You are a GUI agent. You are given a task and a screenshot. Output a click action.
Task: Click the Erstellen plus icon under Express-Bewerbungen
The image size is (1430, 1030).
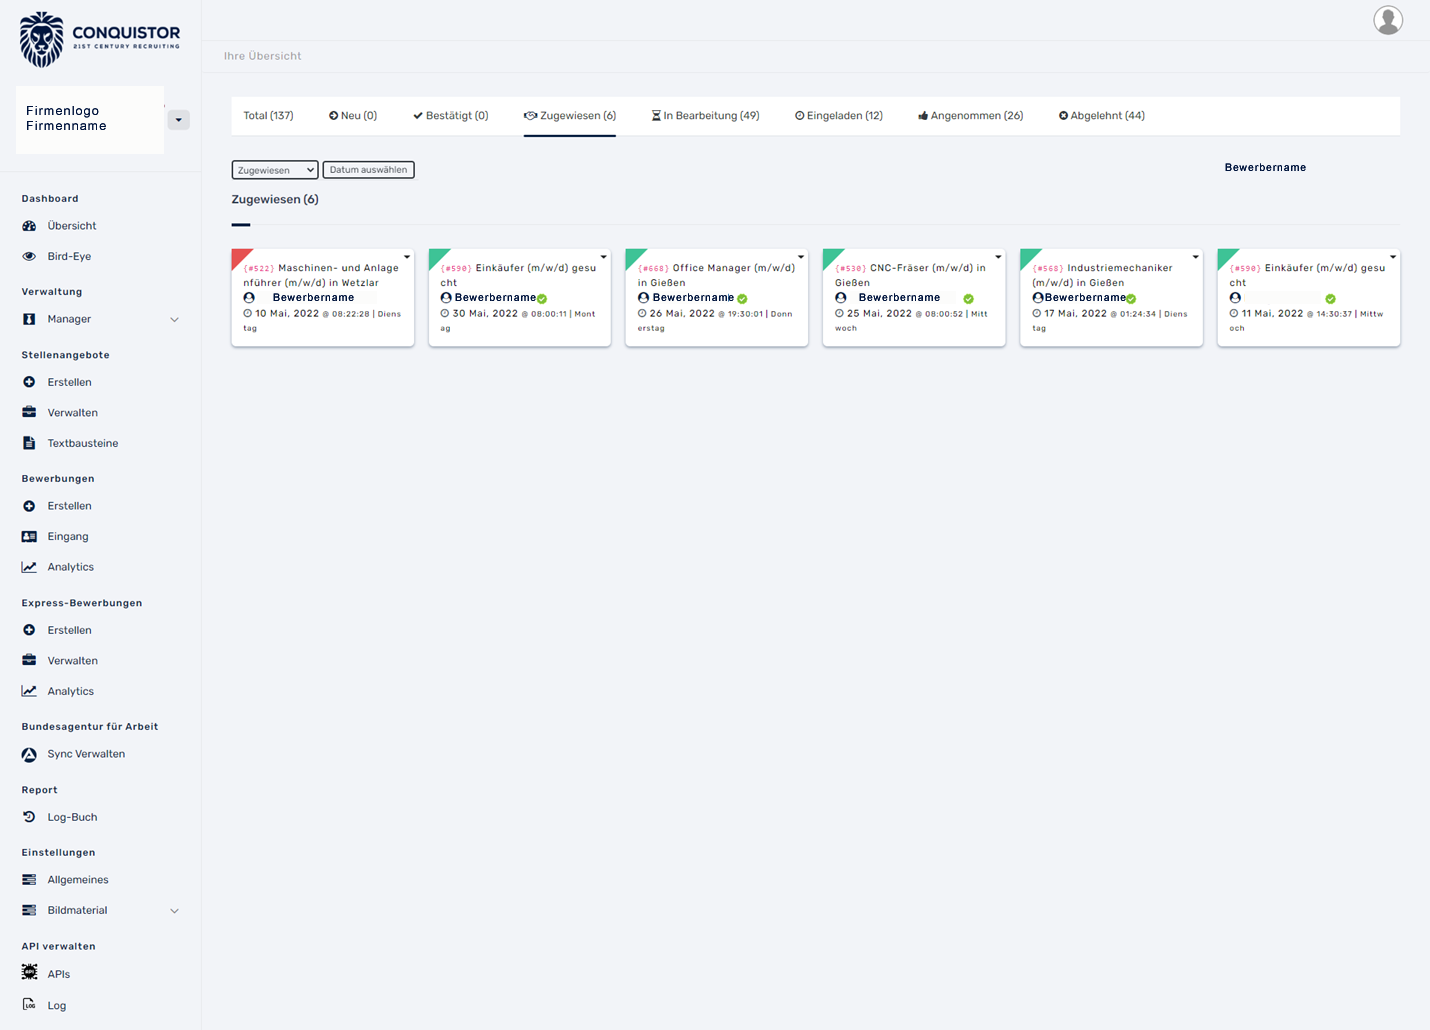(29, 630)
